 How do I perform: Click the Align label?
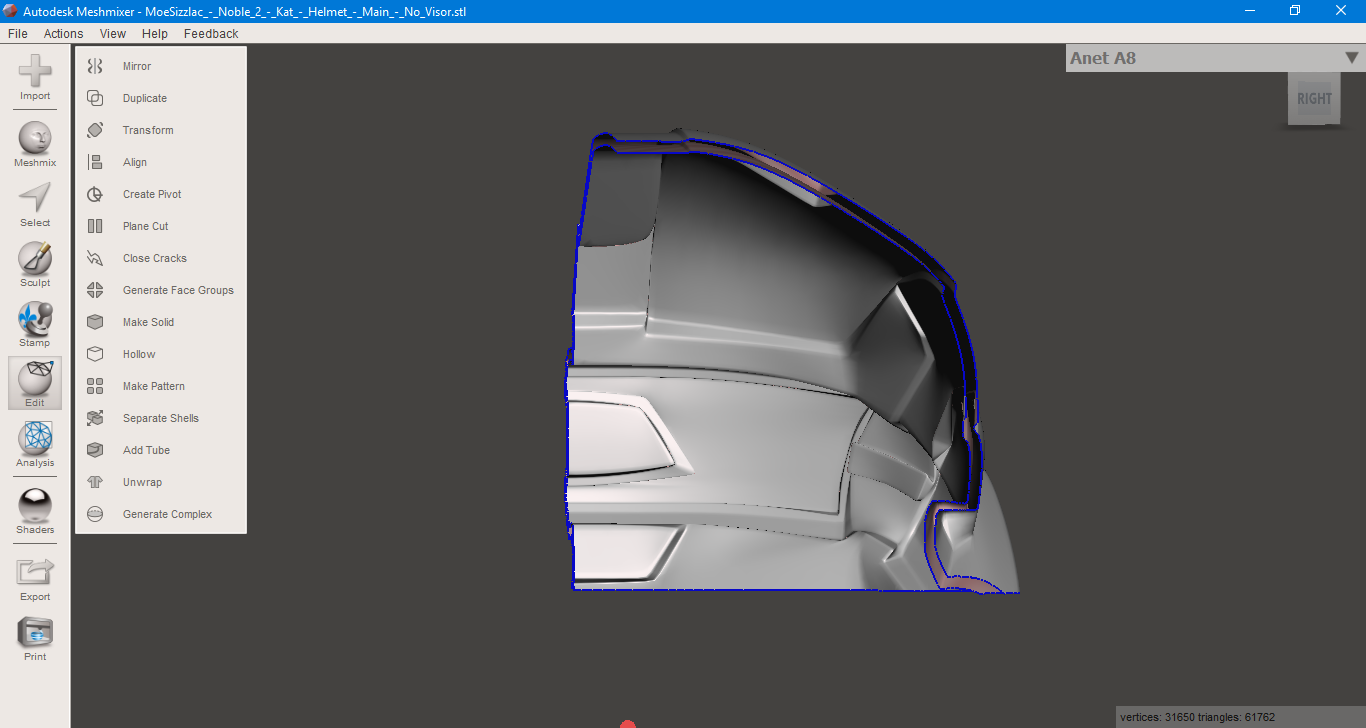click(x=135, y=162)
